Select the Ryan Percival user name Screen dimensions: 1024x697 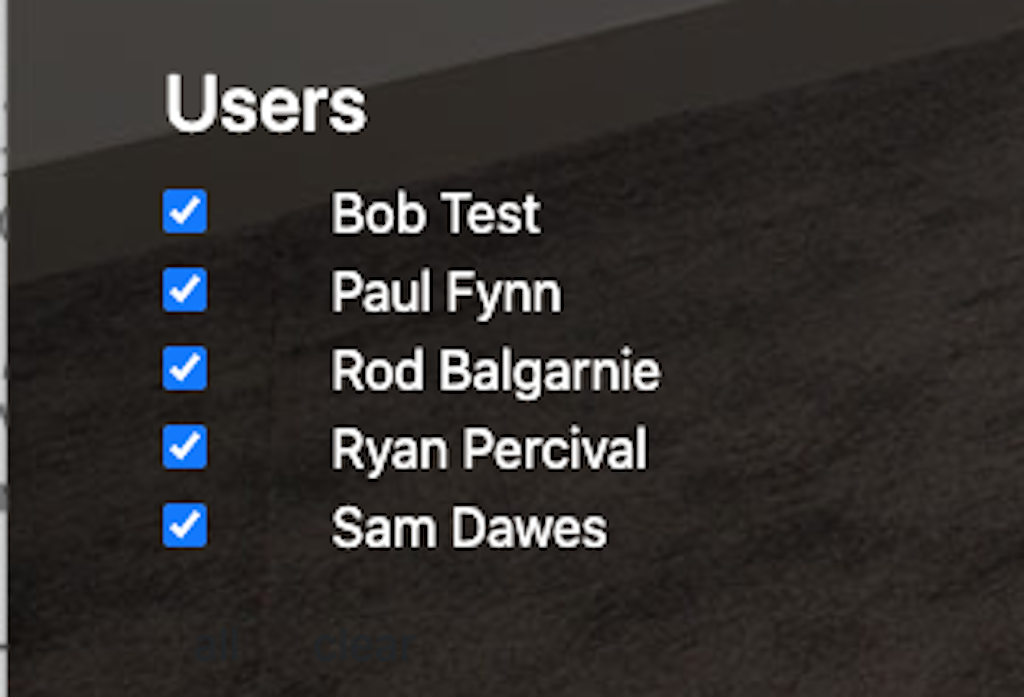[489, 449]
